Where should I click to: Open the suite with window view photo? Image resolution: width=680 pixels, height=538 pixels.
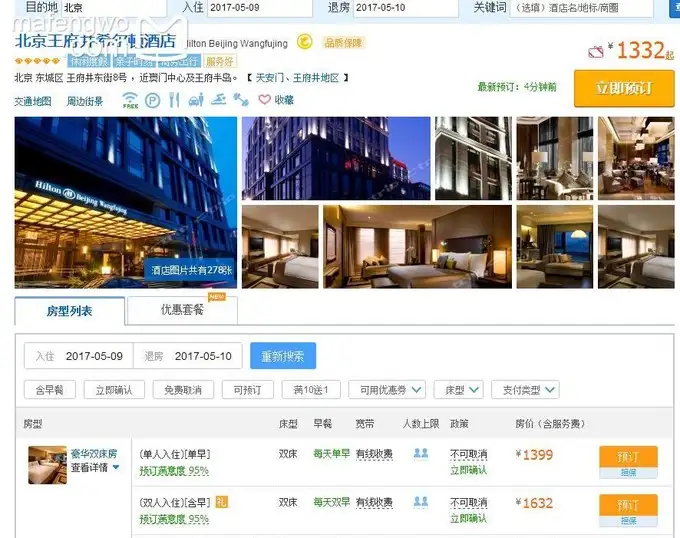555,247
